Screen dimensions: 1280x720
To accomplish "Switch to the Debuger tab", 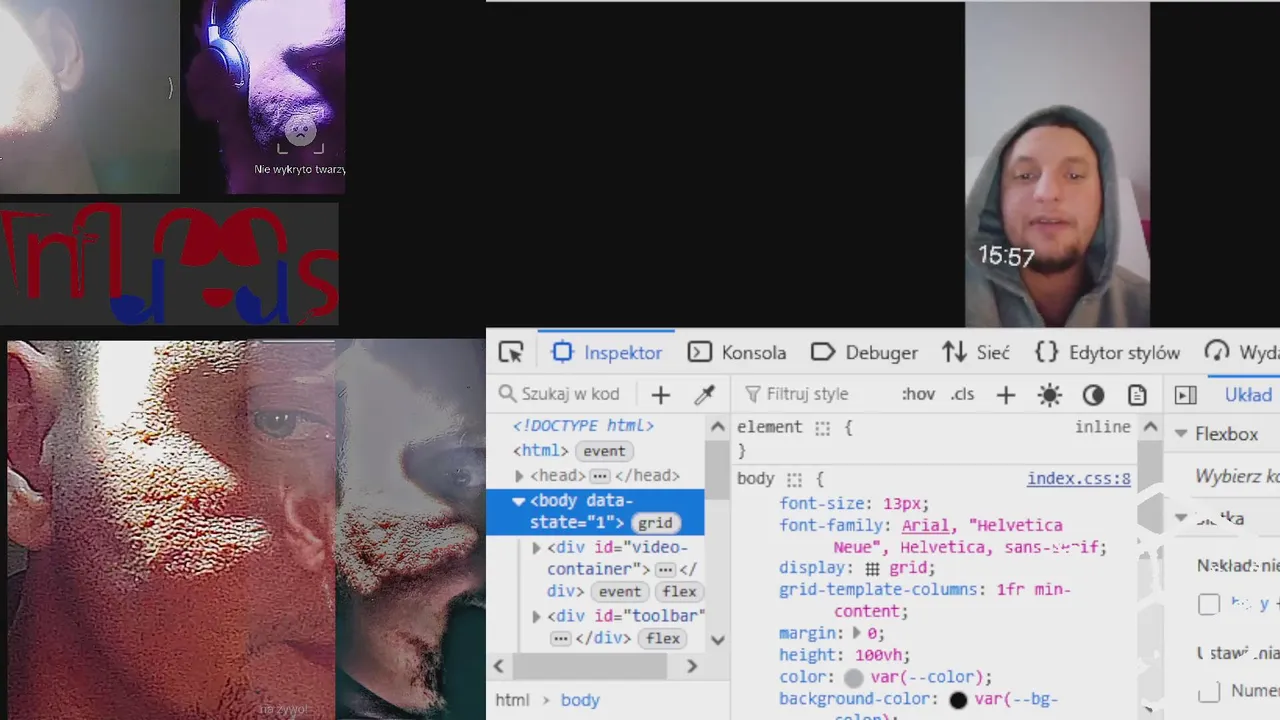I will pyautogui.click(x=864, y=352).
